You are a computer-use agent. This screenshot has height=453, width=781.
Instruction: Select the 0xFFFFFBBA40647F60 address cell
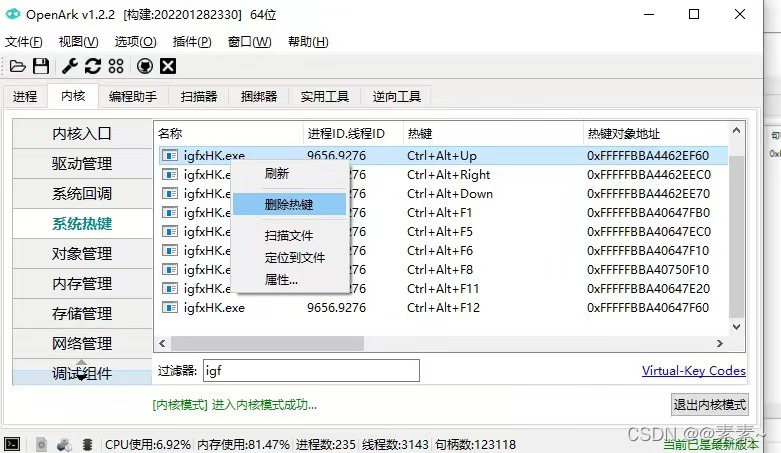(x=648, y=307)
